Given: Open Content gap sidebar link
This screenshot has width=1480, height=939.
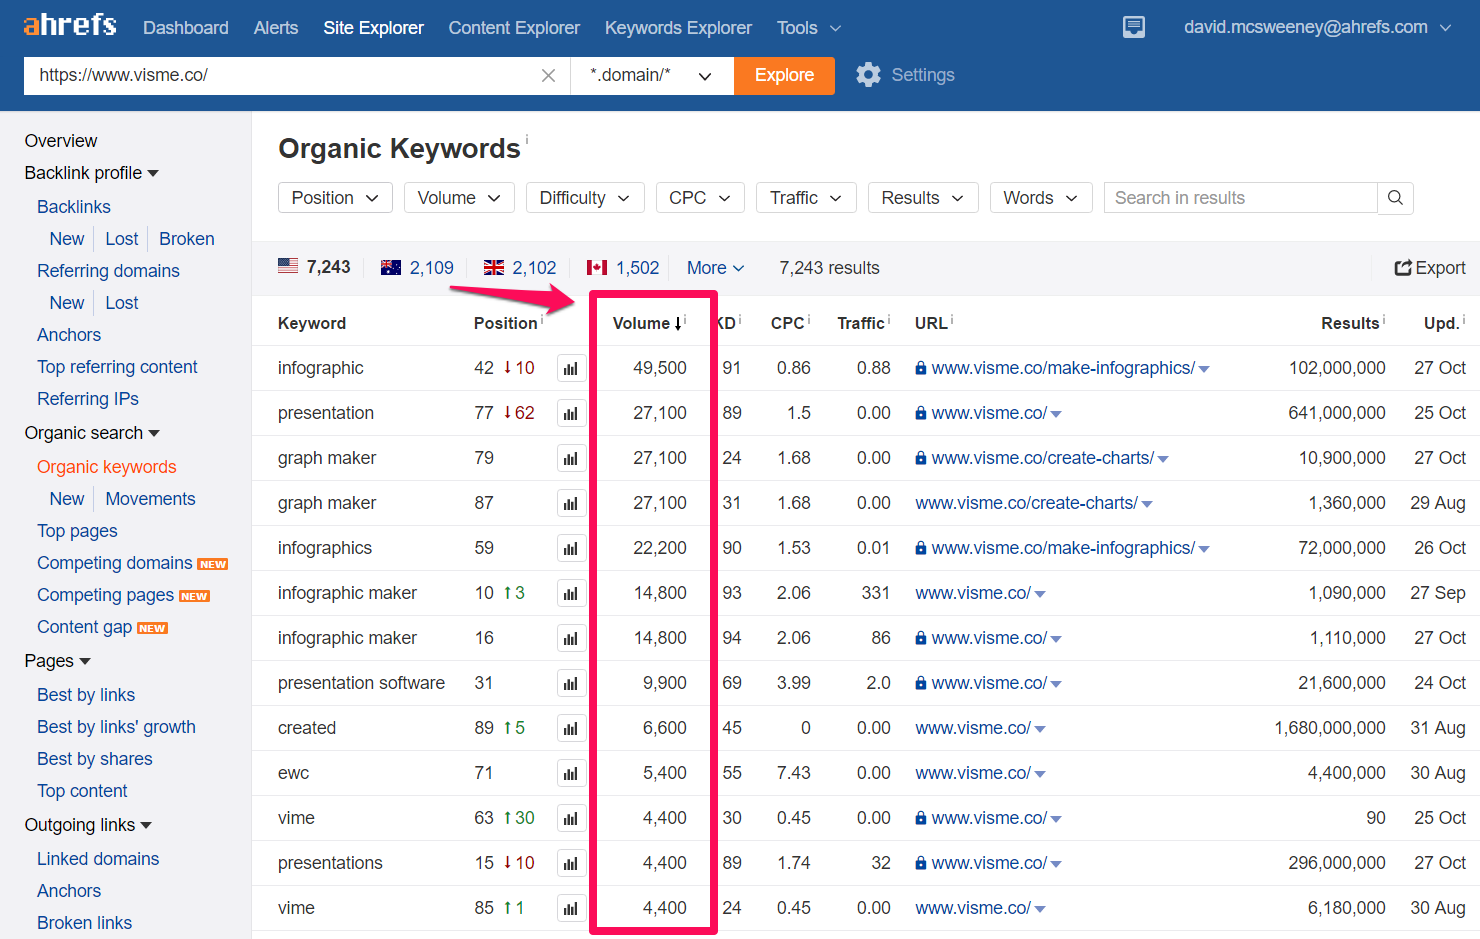Looking at the screenshot, I should (84, 627).
